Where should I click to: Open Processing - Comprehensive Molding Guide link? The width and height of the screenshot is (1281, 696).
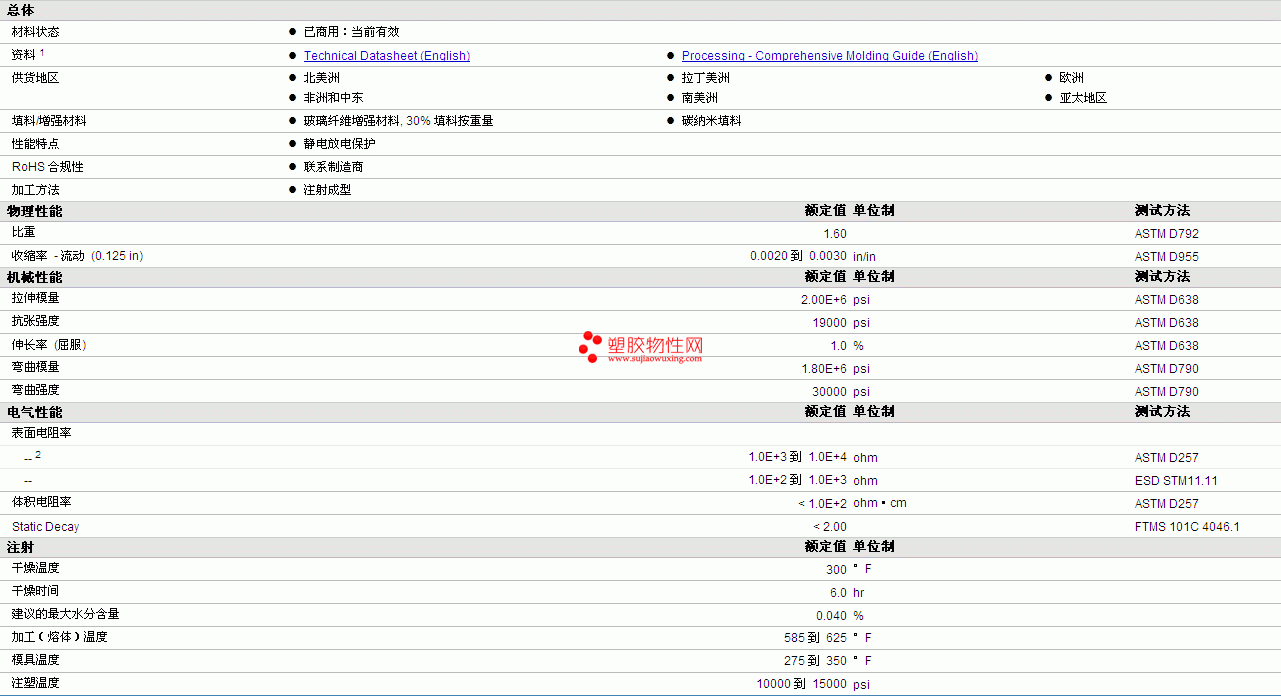(830, 56)
